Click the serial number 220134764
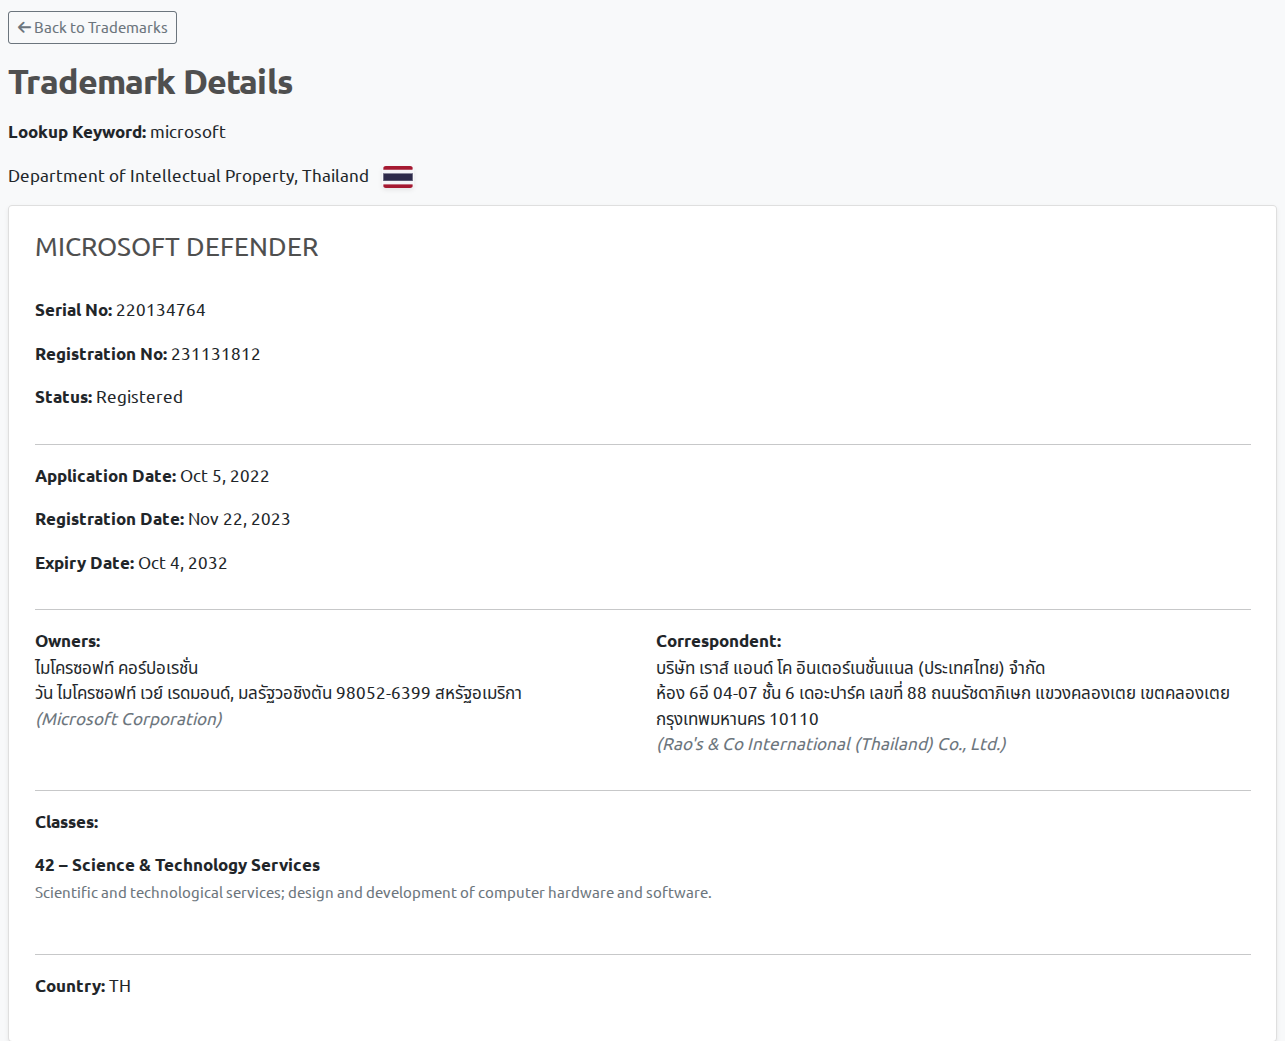The image size is (1285, 1041). pos(161,310)
